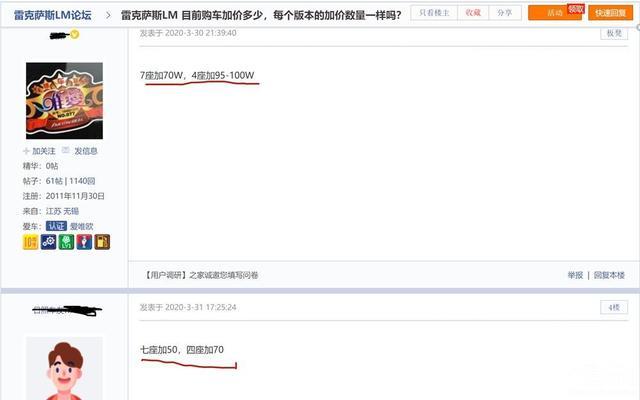Viewport: 640px width, 400px height.
Task: Click the post text 7座加70W，4座加95-100W
Action: (x=197, y=76)
